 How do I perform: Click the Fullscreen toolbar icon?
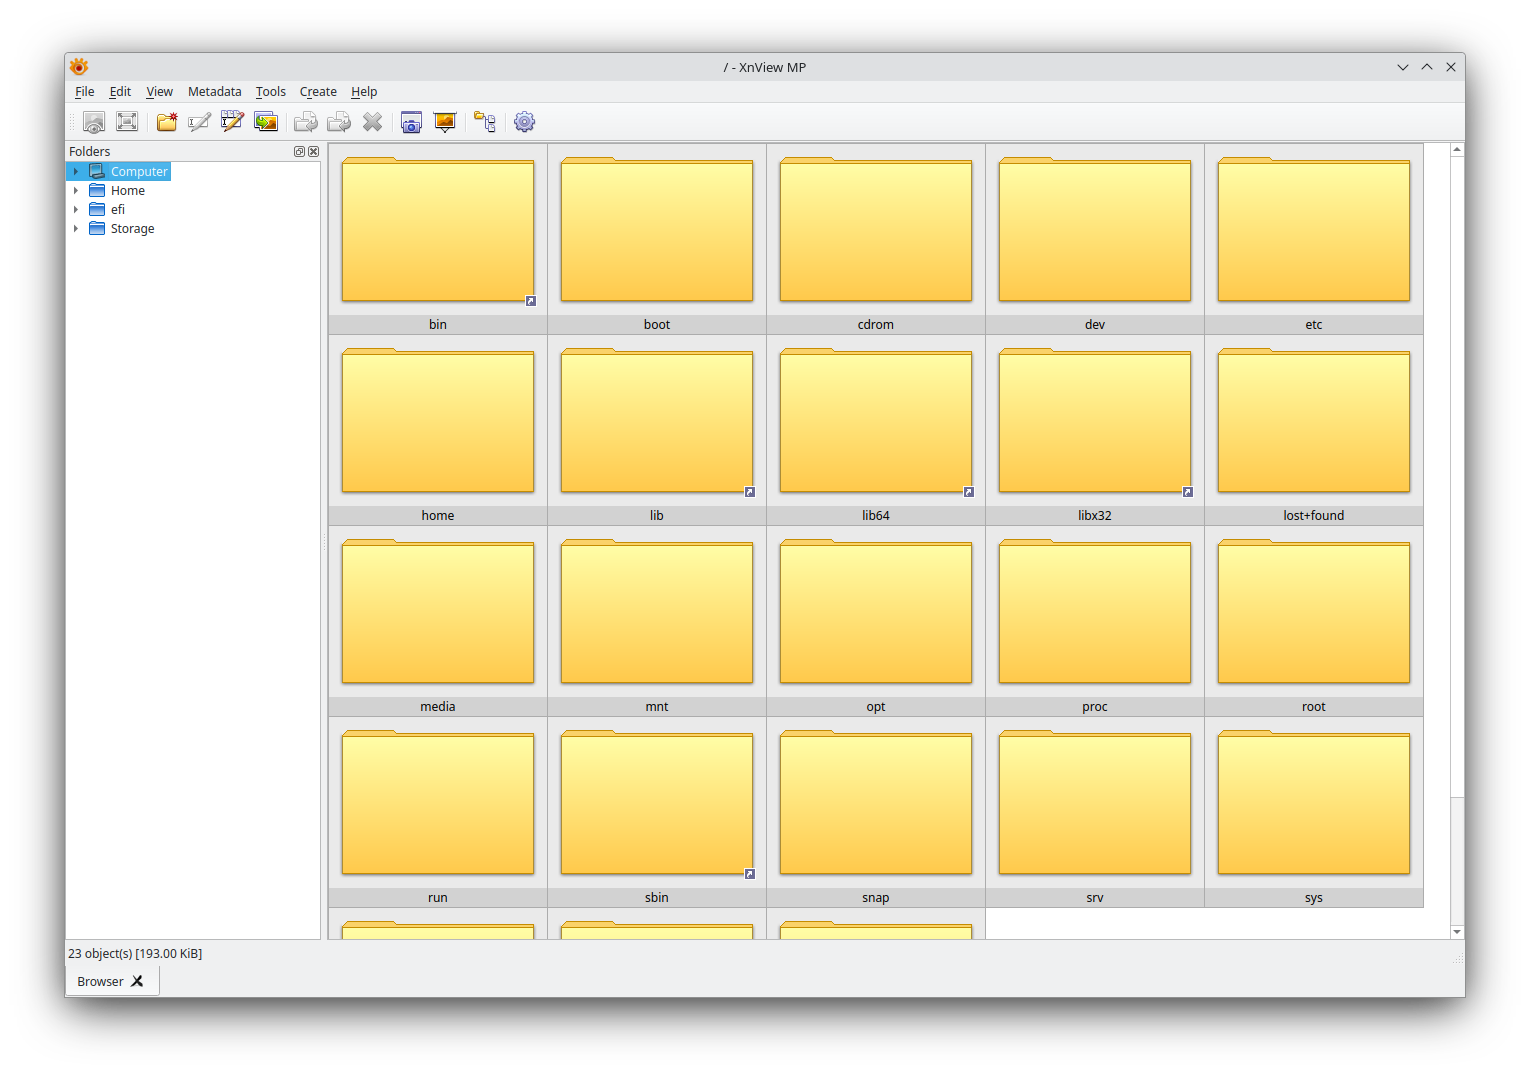click(x=127, y=122)
